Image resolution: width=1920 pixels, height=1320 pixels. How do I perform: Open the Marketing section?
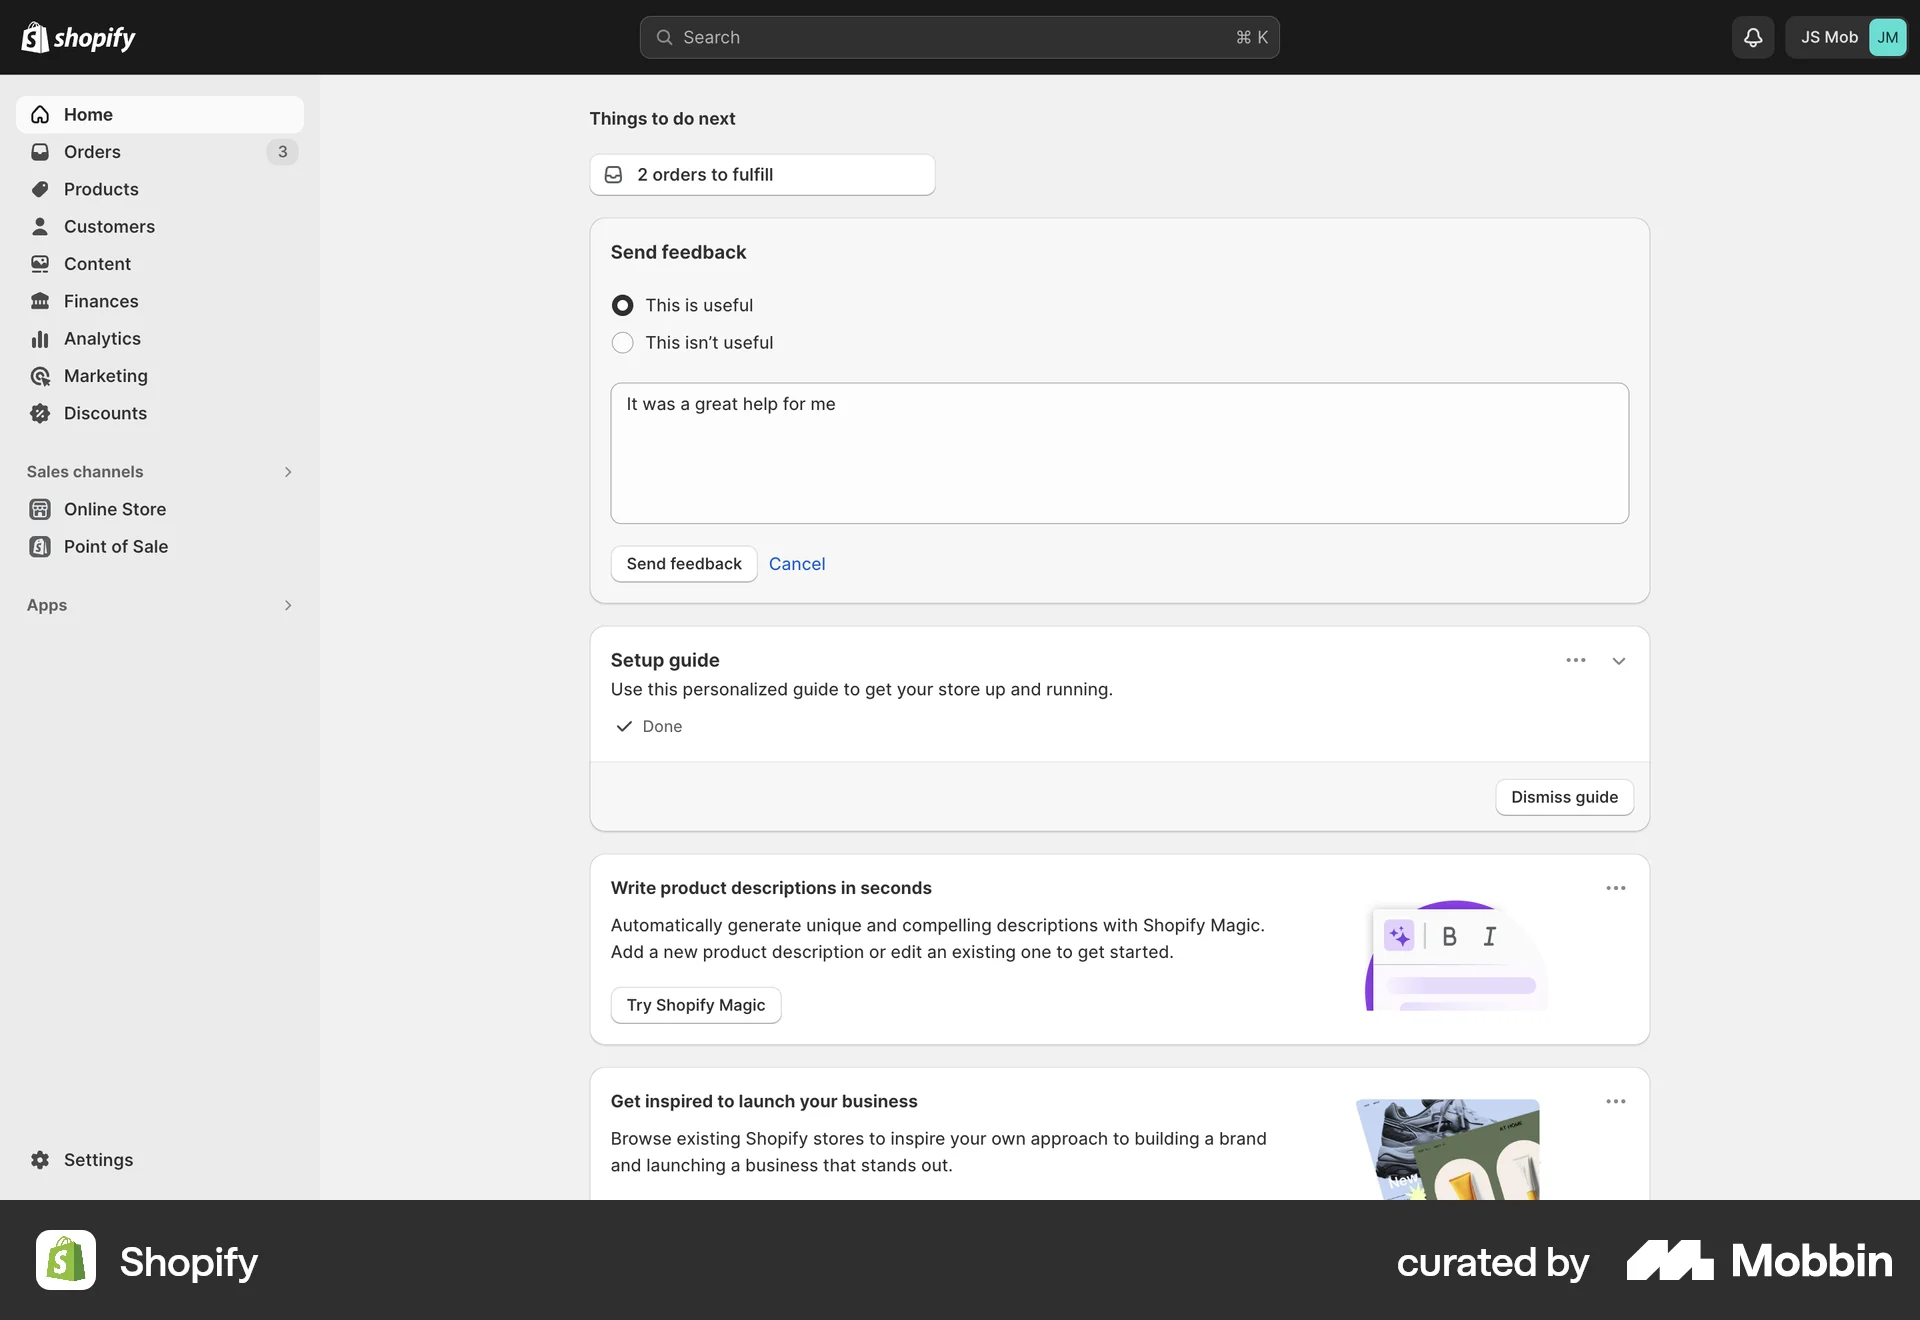[x=105, y=375]
